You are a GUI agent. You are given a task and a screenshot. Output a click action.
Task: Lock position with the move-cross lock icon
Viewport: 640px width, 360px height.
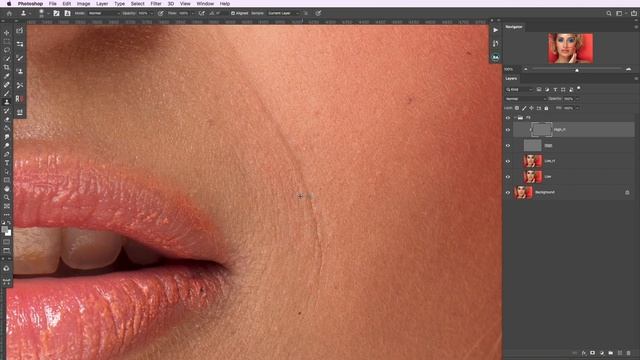(x=531, y=108)
